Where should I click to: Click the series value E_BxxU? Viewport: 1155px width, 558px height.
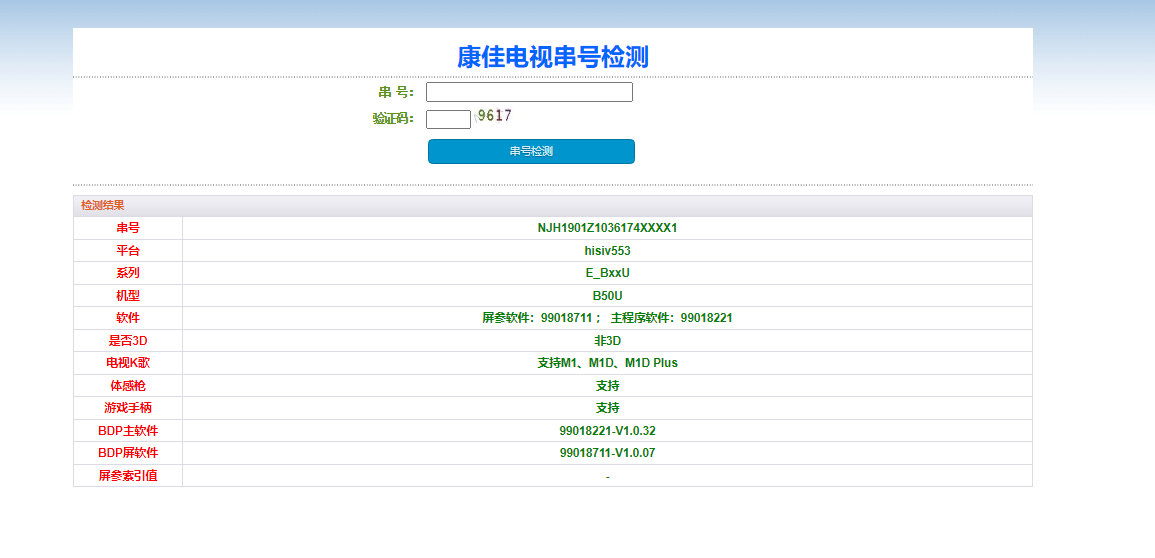607,273
